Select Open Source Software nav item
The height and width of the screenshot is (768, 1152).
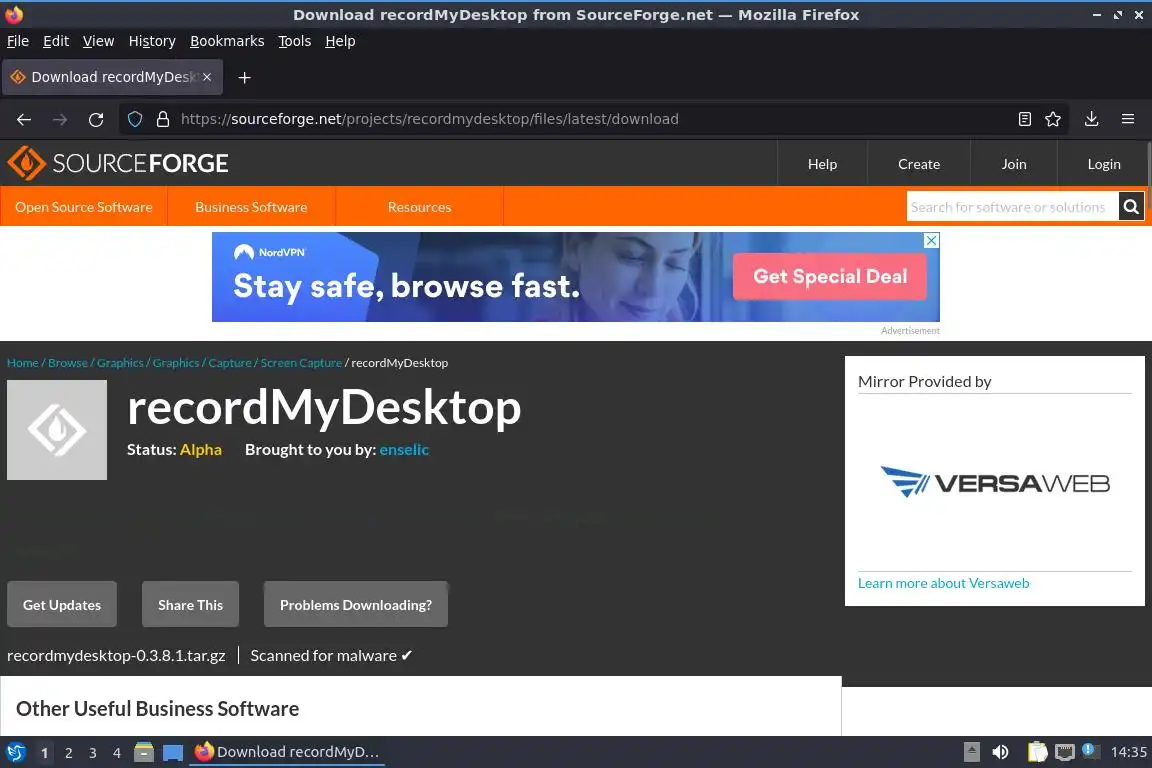[x=84, y=207]
